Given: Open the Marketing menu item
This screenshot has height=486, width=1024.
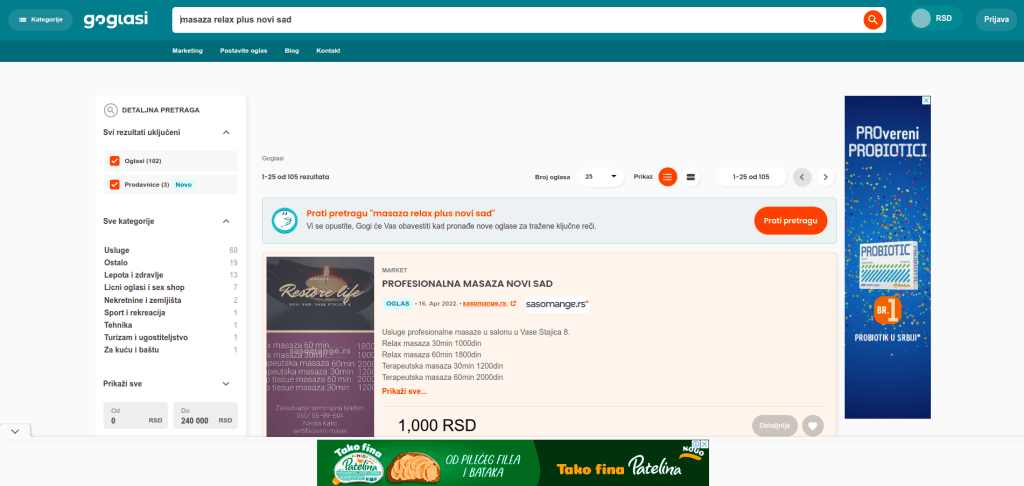Looking at the screenshot, I should (187, 50).
